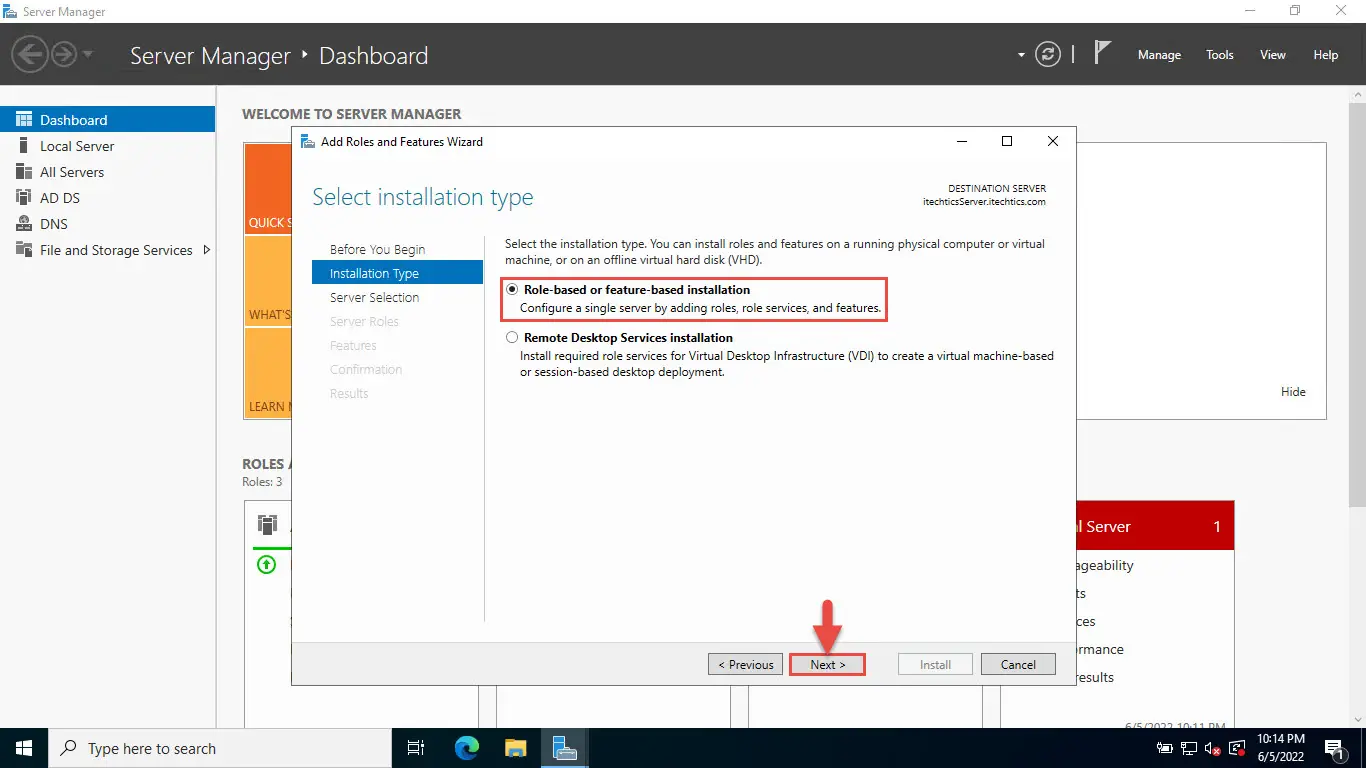Viewport: 1366px width, 768px height.
Task: Go to Before You Begin step
Action: 377,249
